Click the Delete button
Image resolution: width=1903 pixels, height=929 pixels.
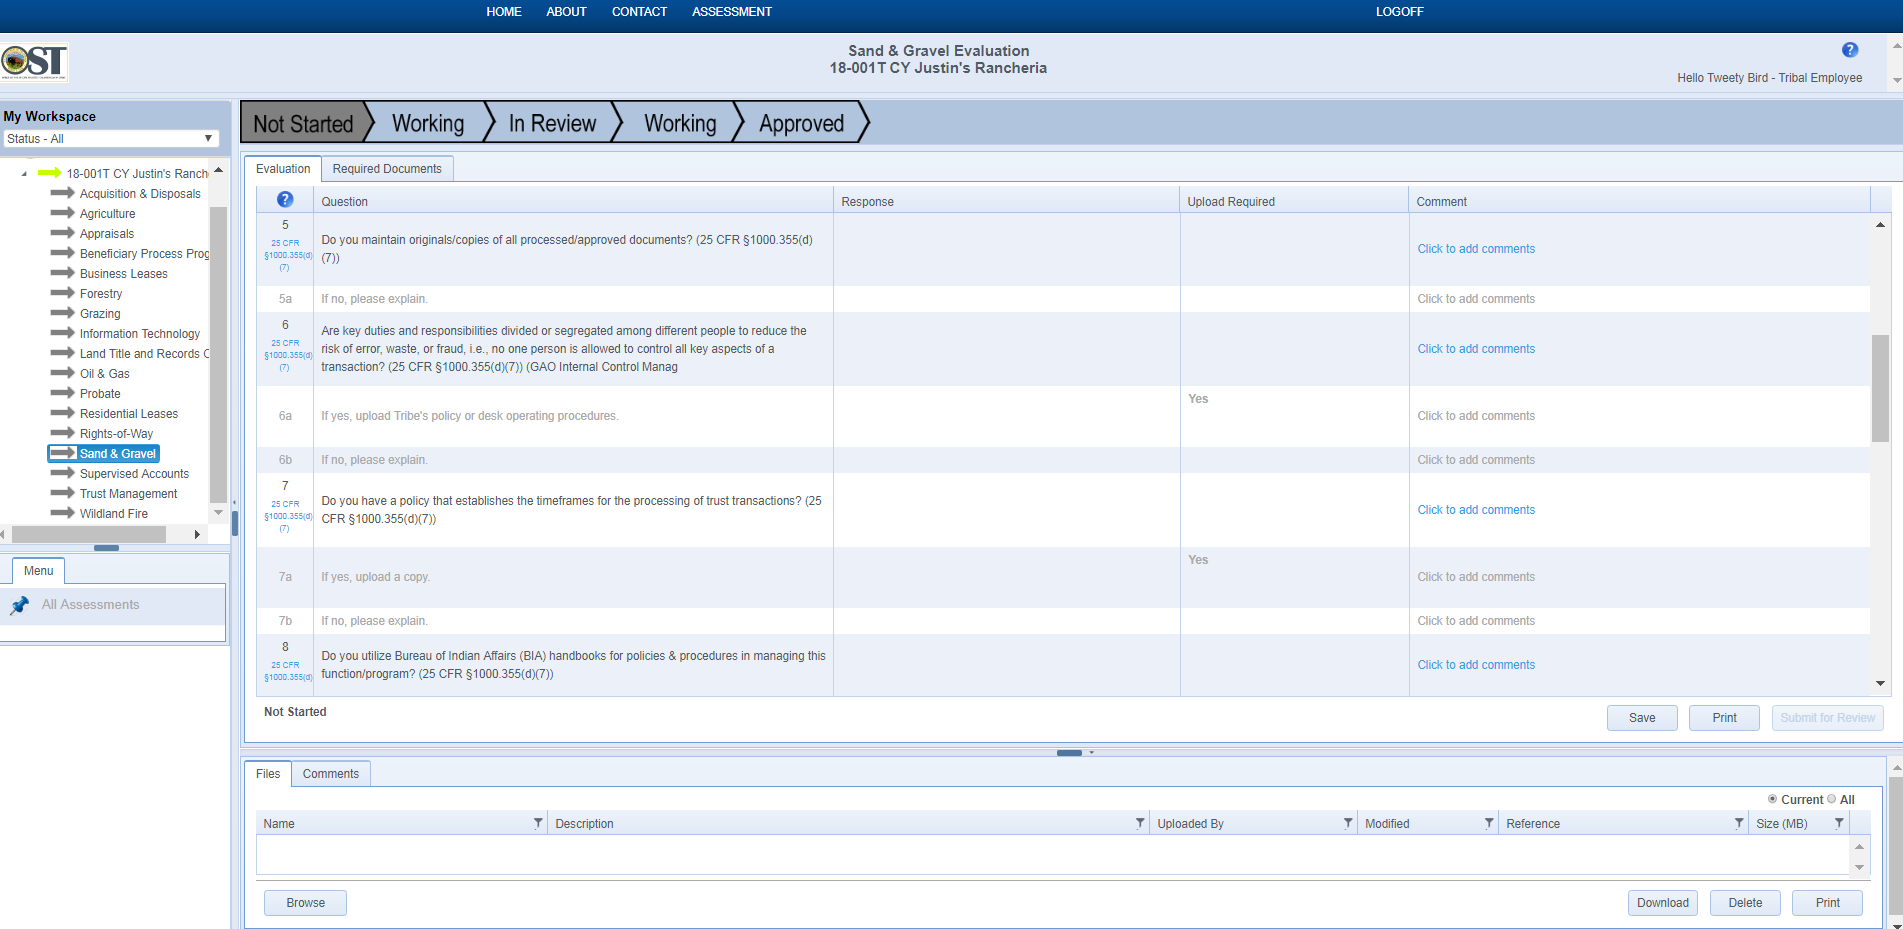pyautogui.click(x=1745, y=903)
